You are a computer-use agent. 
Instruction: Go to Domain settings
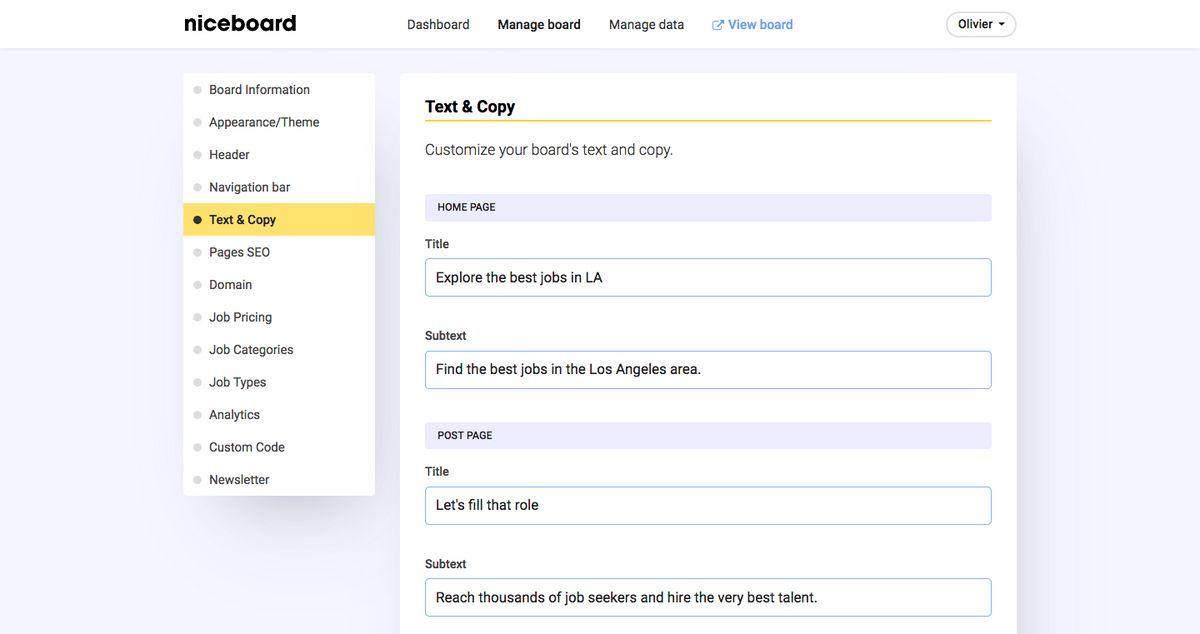(x=230, y=285)
